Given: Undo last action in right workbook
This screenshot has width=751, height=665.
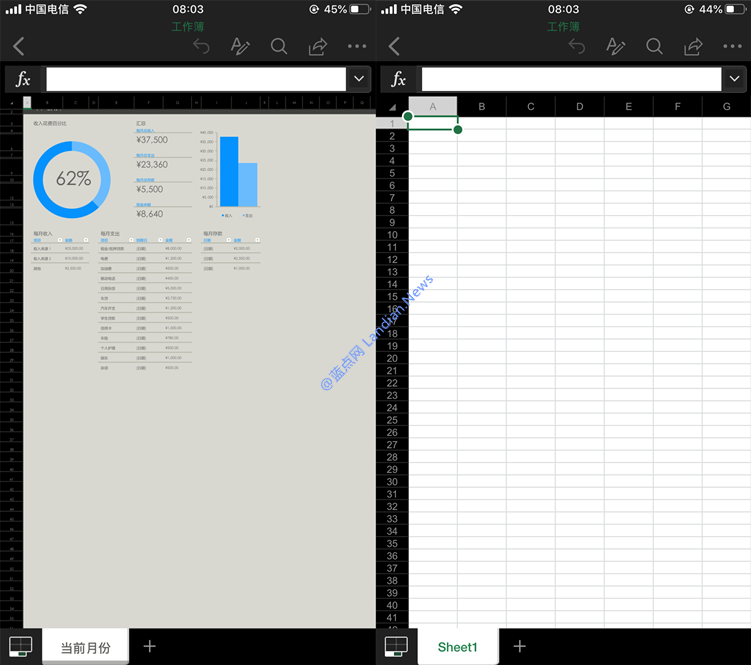Looking at the screenshot, I should coord(577,46).
